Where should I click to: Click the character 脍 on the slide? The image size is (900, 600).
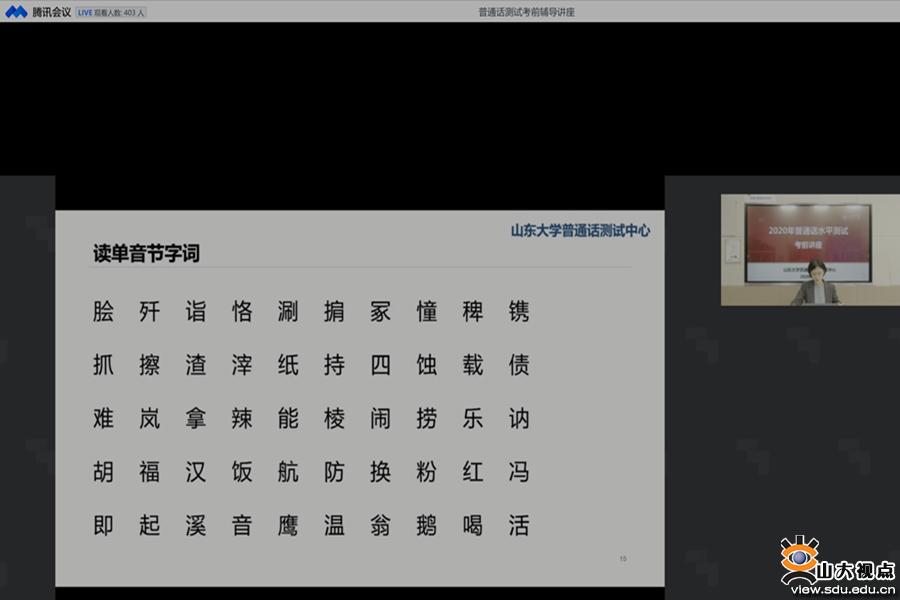coord(104,311)
